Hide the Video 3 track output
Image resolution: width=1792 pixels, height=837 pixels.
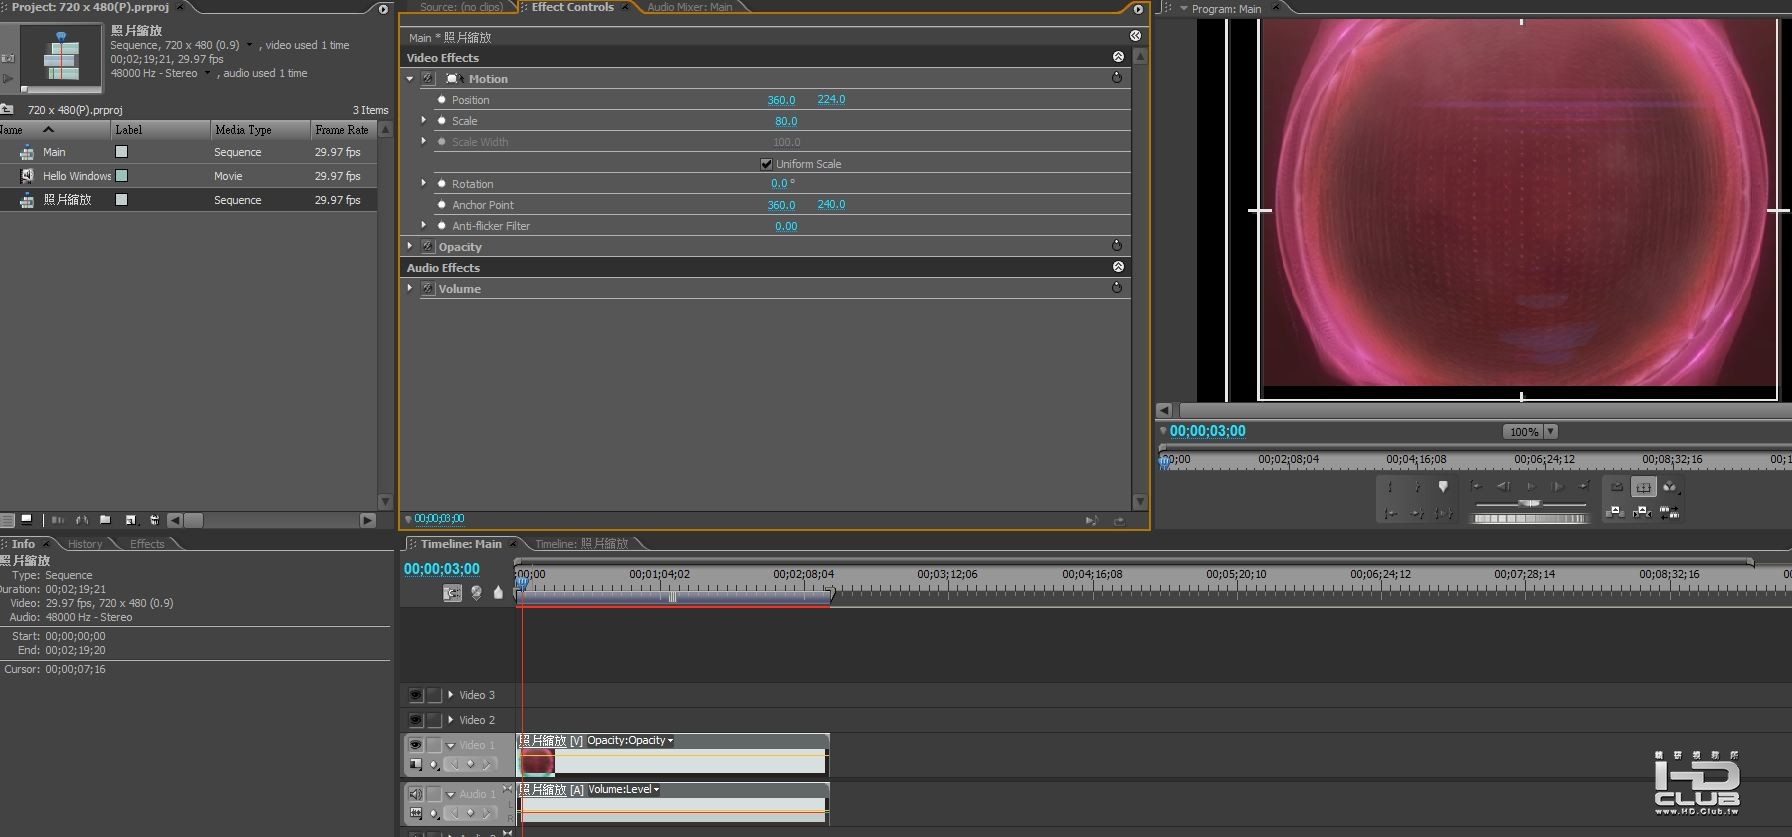pos(415,695)
